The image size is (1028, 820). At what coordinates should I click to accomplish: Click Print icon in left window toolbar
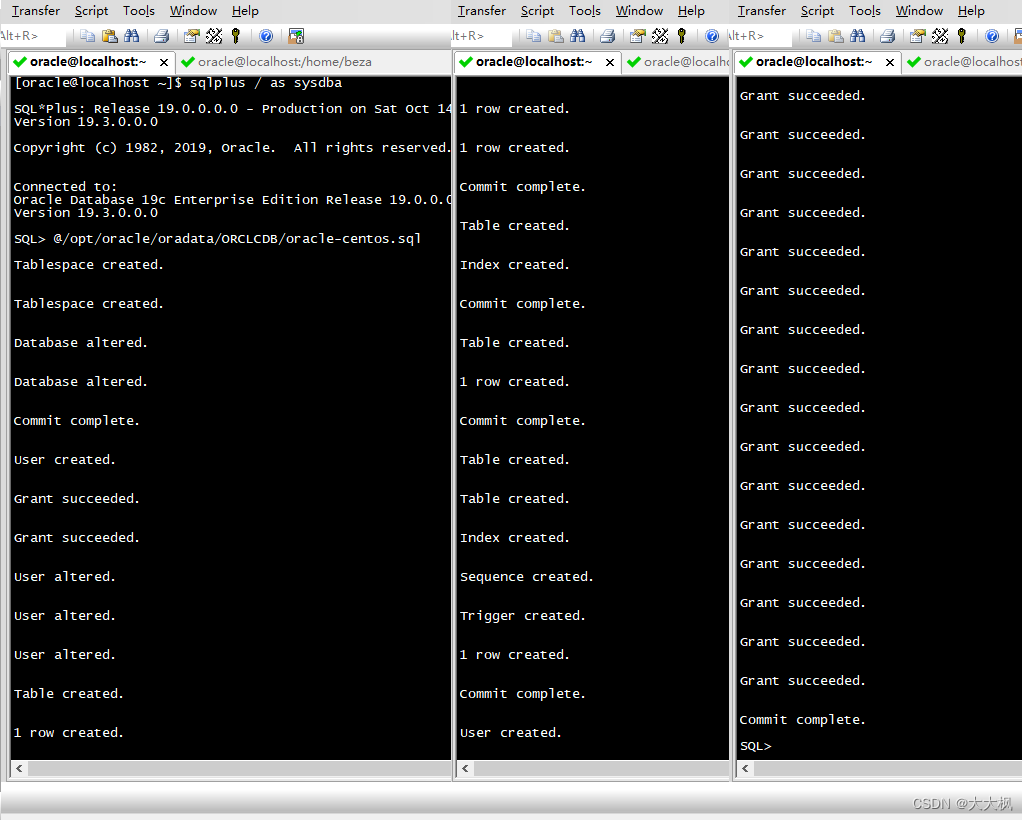(x=161, y=36)
